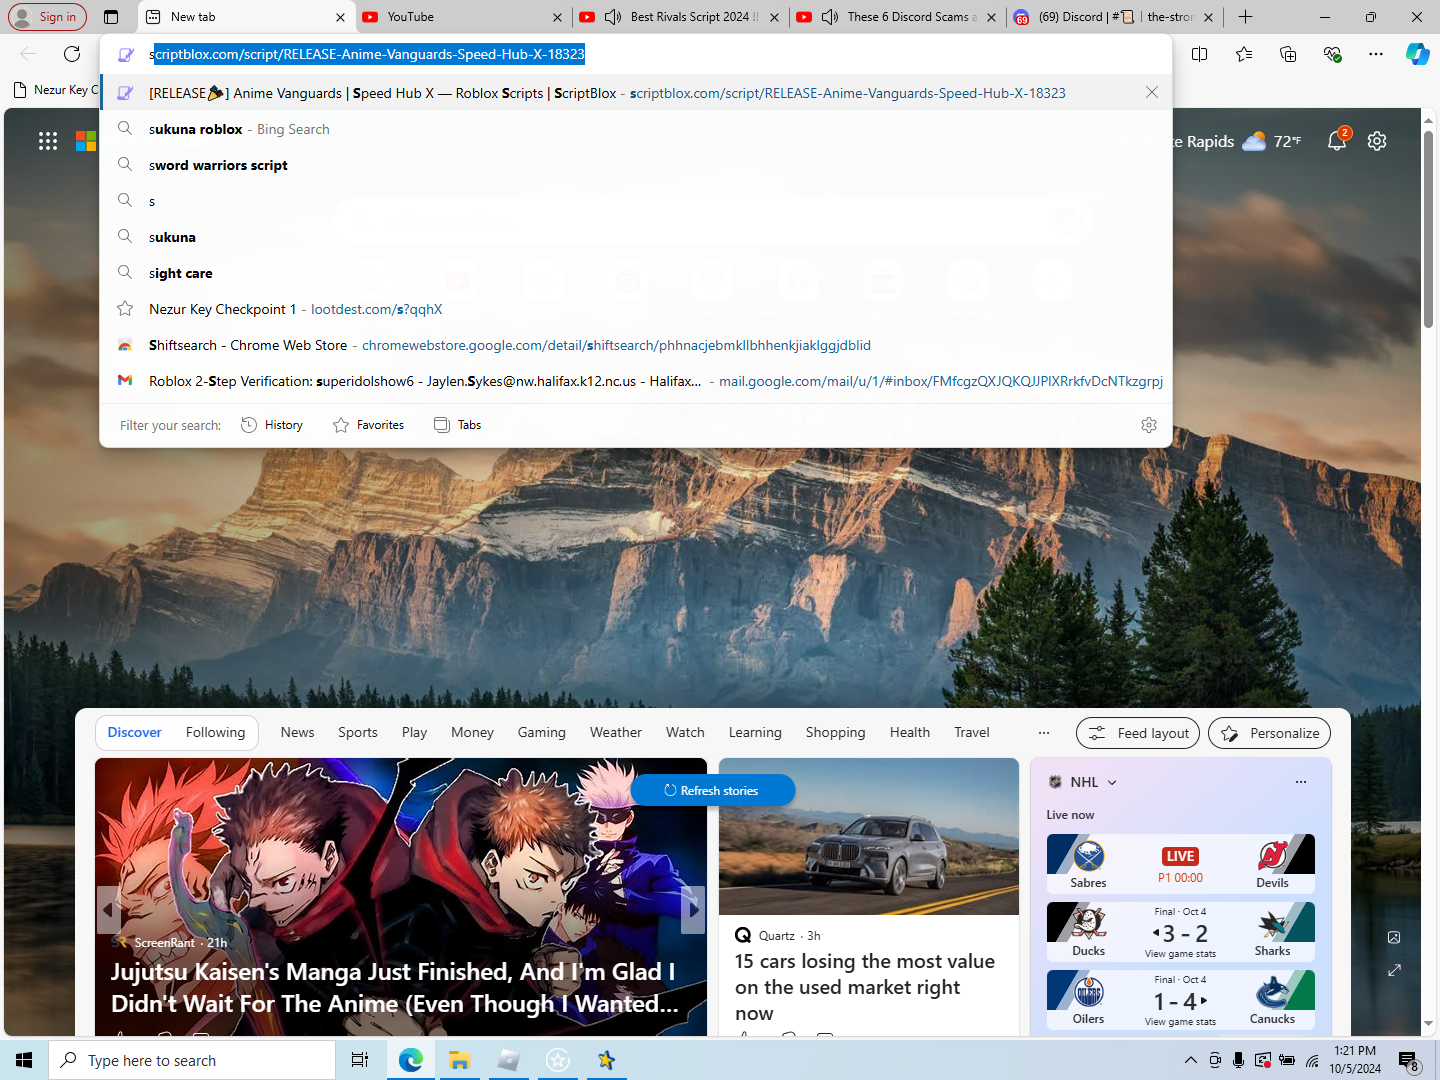Image resolution: width=1440 pixels, height=1080 pixels.
Task: Switch to the YouTube tab
Action: [464, 17]
